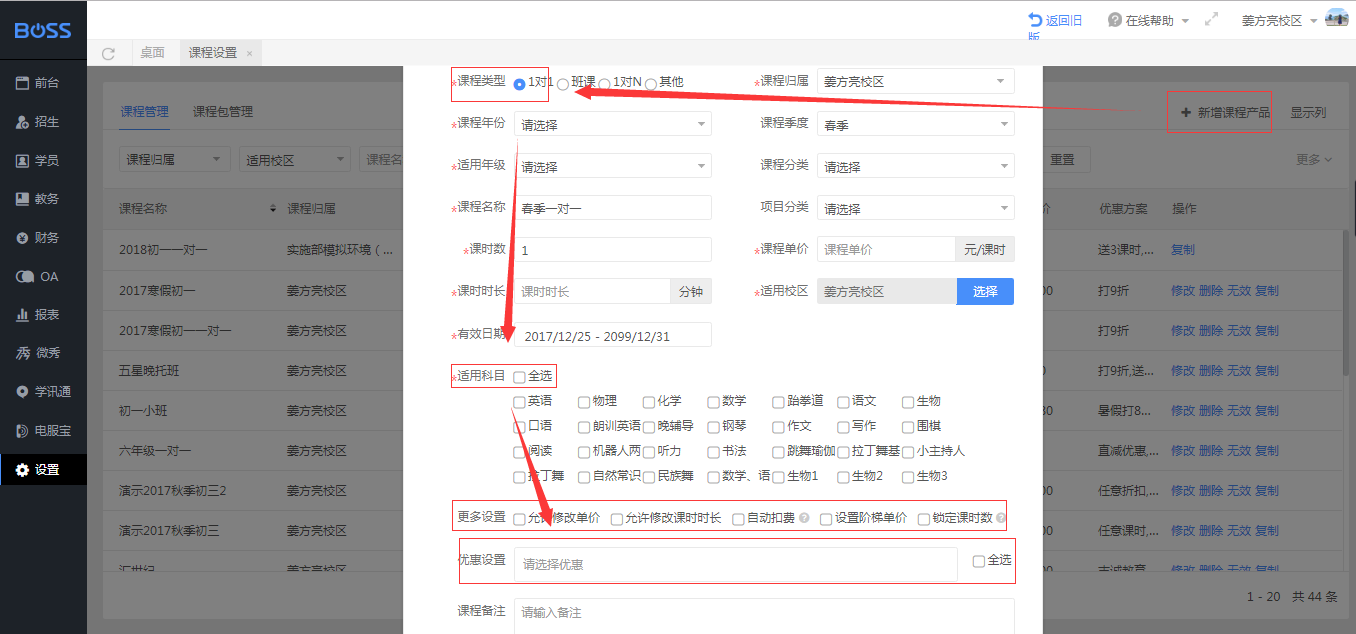The height and width of the screenshot is (634, 1356).
Task: Click 选择 button for 适用校区
Action: (x=985, y=291)
